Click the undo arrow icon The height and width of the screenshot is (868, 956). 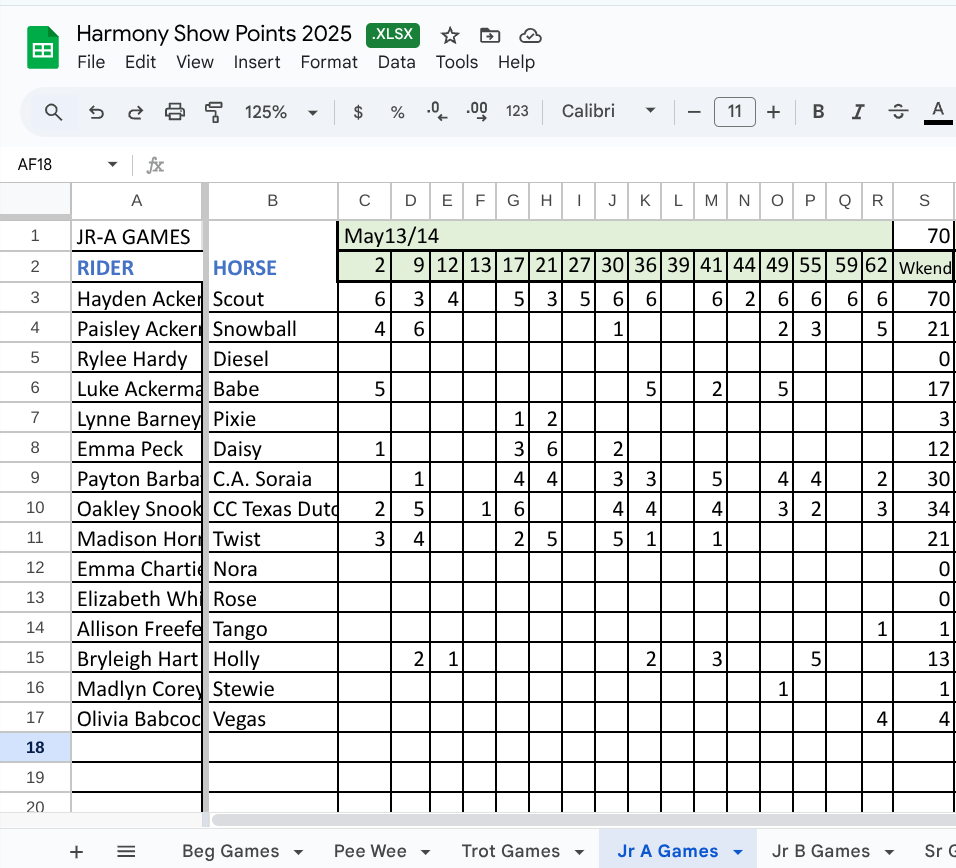[x=97, y=112]
